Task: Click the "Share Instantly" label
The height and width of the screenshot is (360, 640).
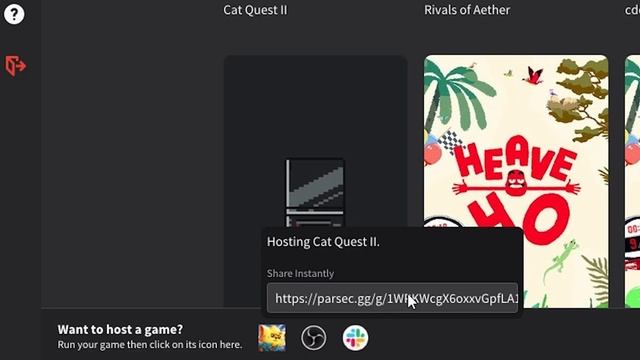Action: click(x=300, y=273)
